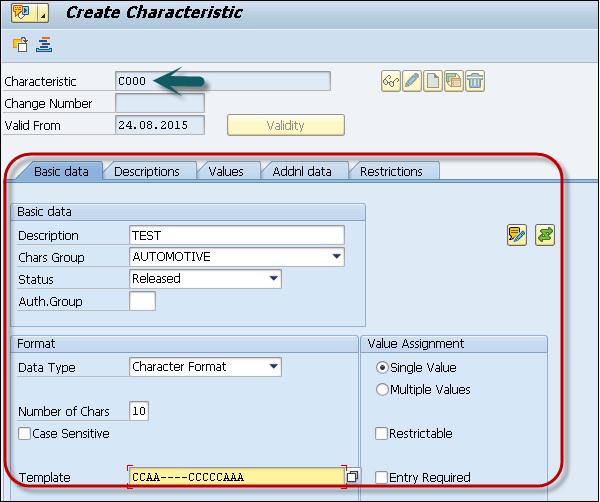The image size is (600, 502).
Task: Click the Create with template copy icon
Action: (x=454, y=82)
